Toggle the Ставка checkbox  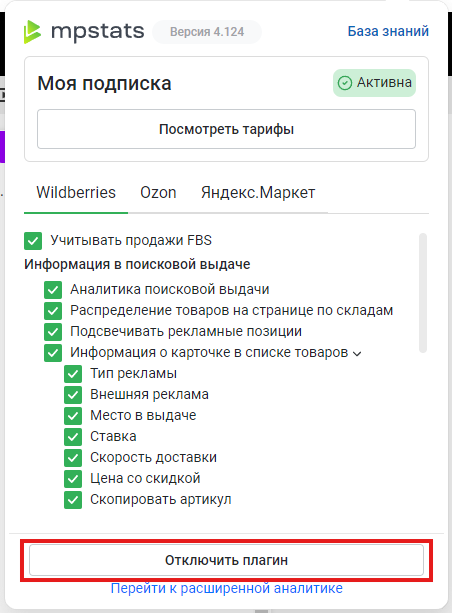tap(73, 437)
